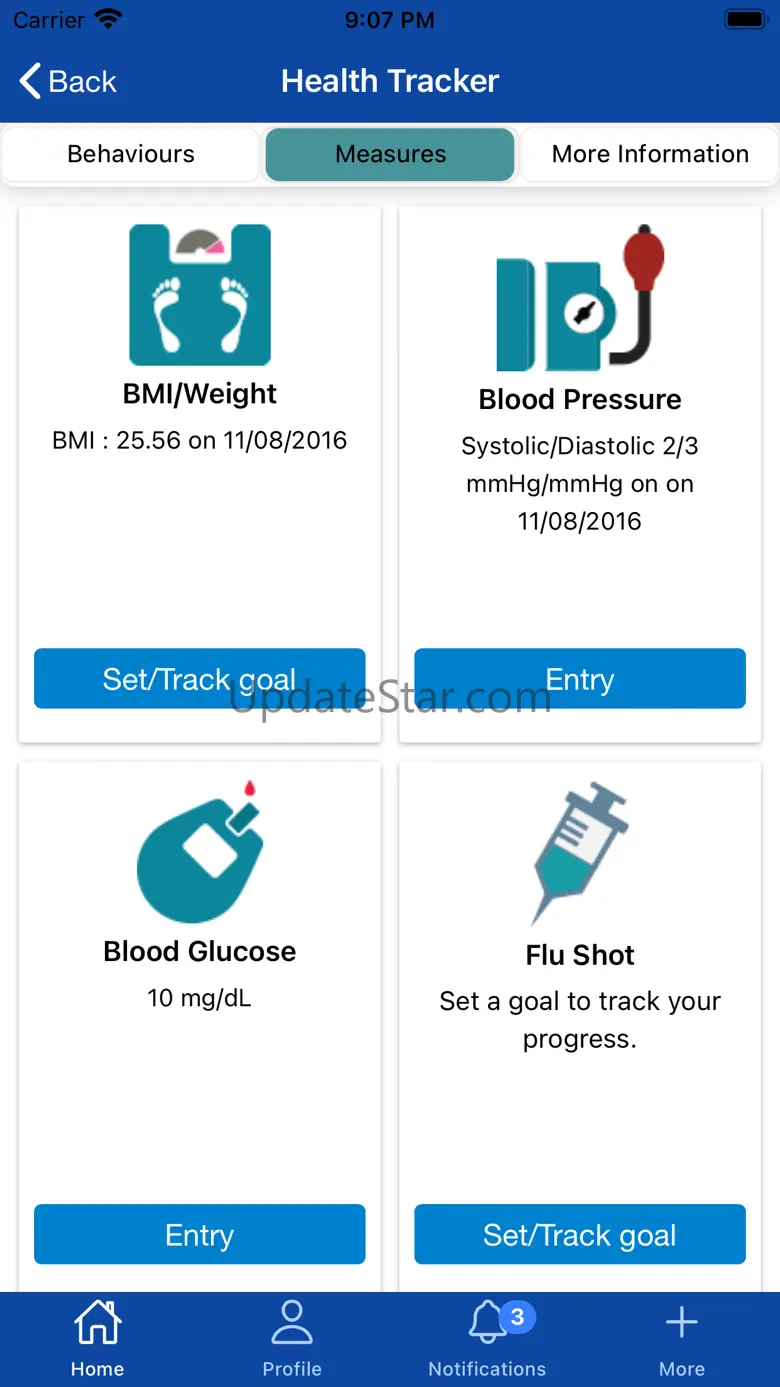Switch to the Behaviours tab
Image resolution: width=780 pixels, height=1387 pixels.
tap(131, 154)
